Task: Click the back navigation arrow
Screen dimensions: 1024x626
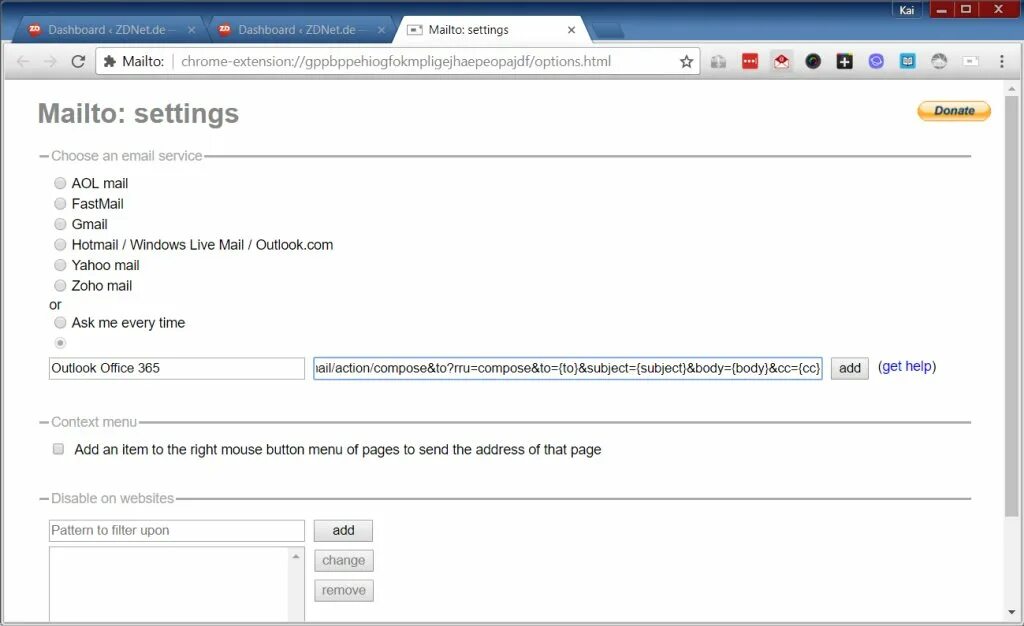Action: [23, 61]
